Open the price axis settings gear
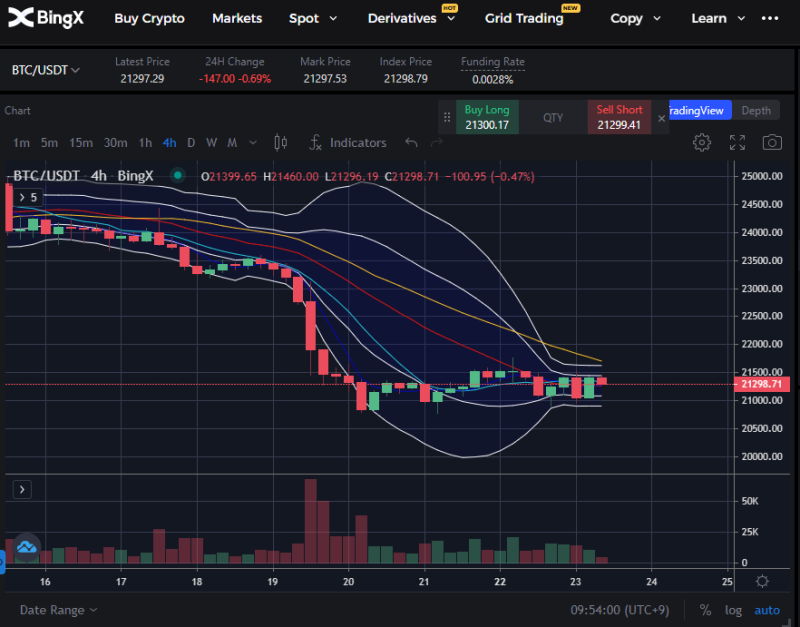 pos(762,581)
